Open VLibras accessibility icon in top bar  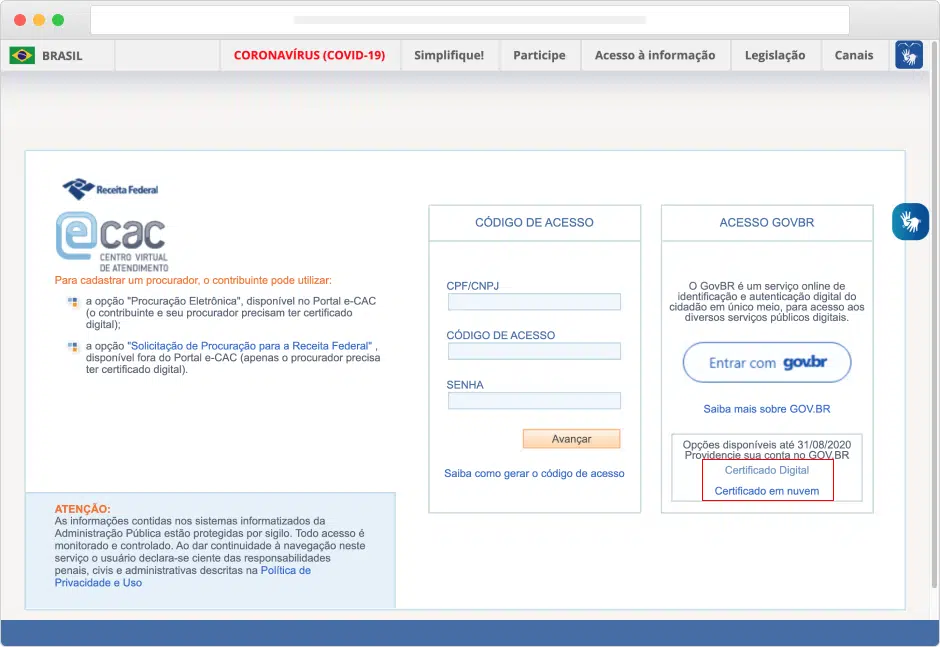tap(909, 55)
